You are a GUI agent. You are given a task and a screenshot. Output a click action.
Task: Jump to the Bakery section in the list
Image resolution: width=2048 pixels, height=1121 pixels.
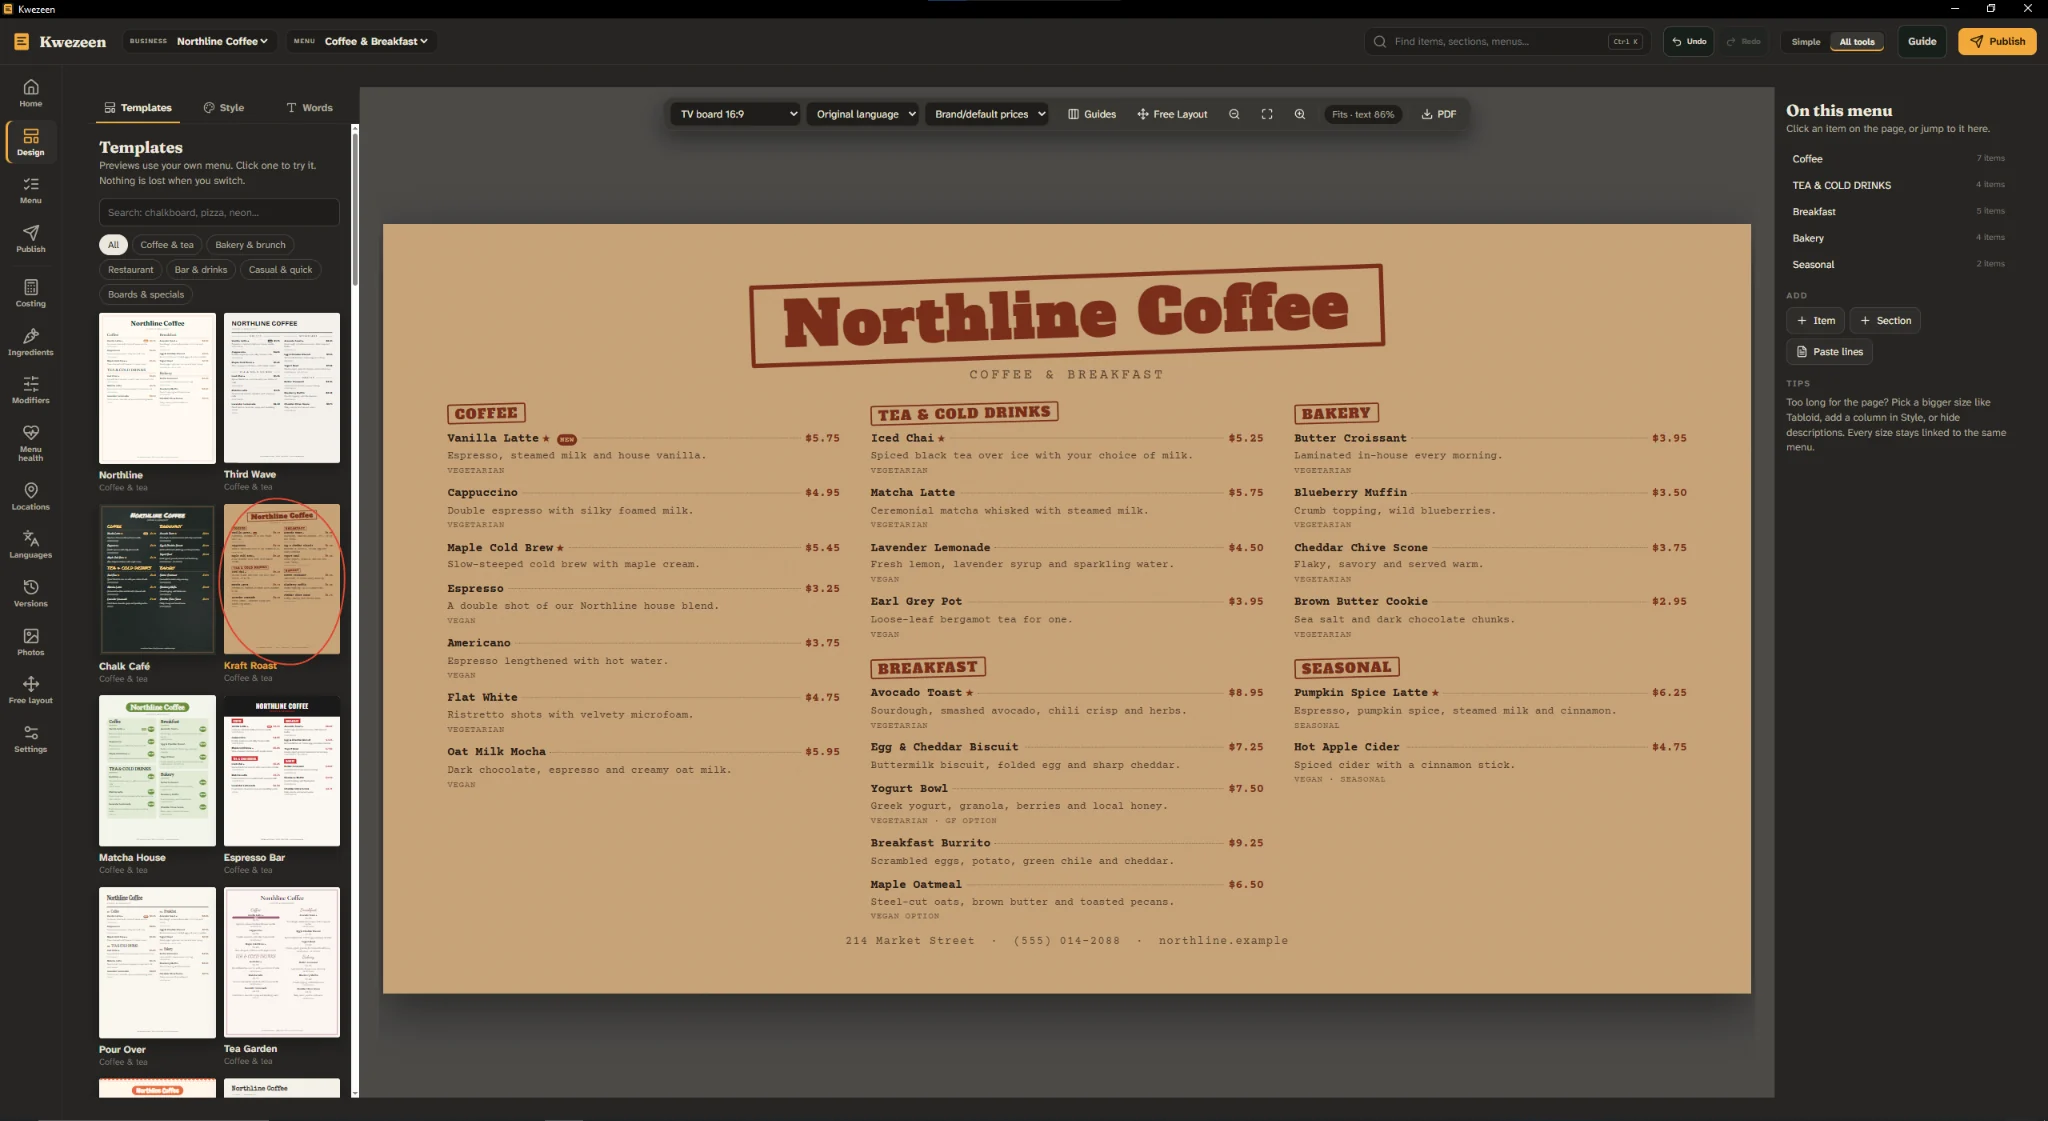click(1897, 238)
